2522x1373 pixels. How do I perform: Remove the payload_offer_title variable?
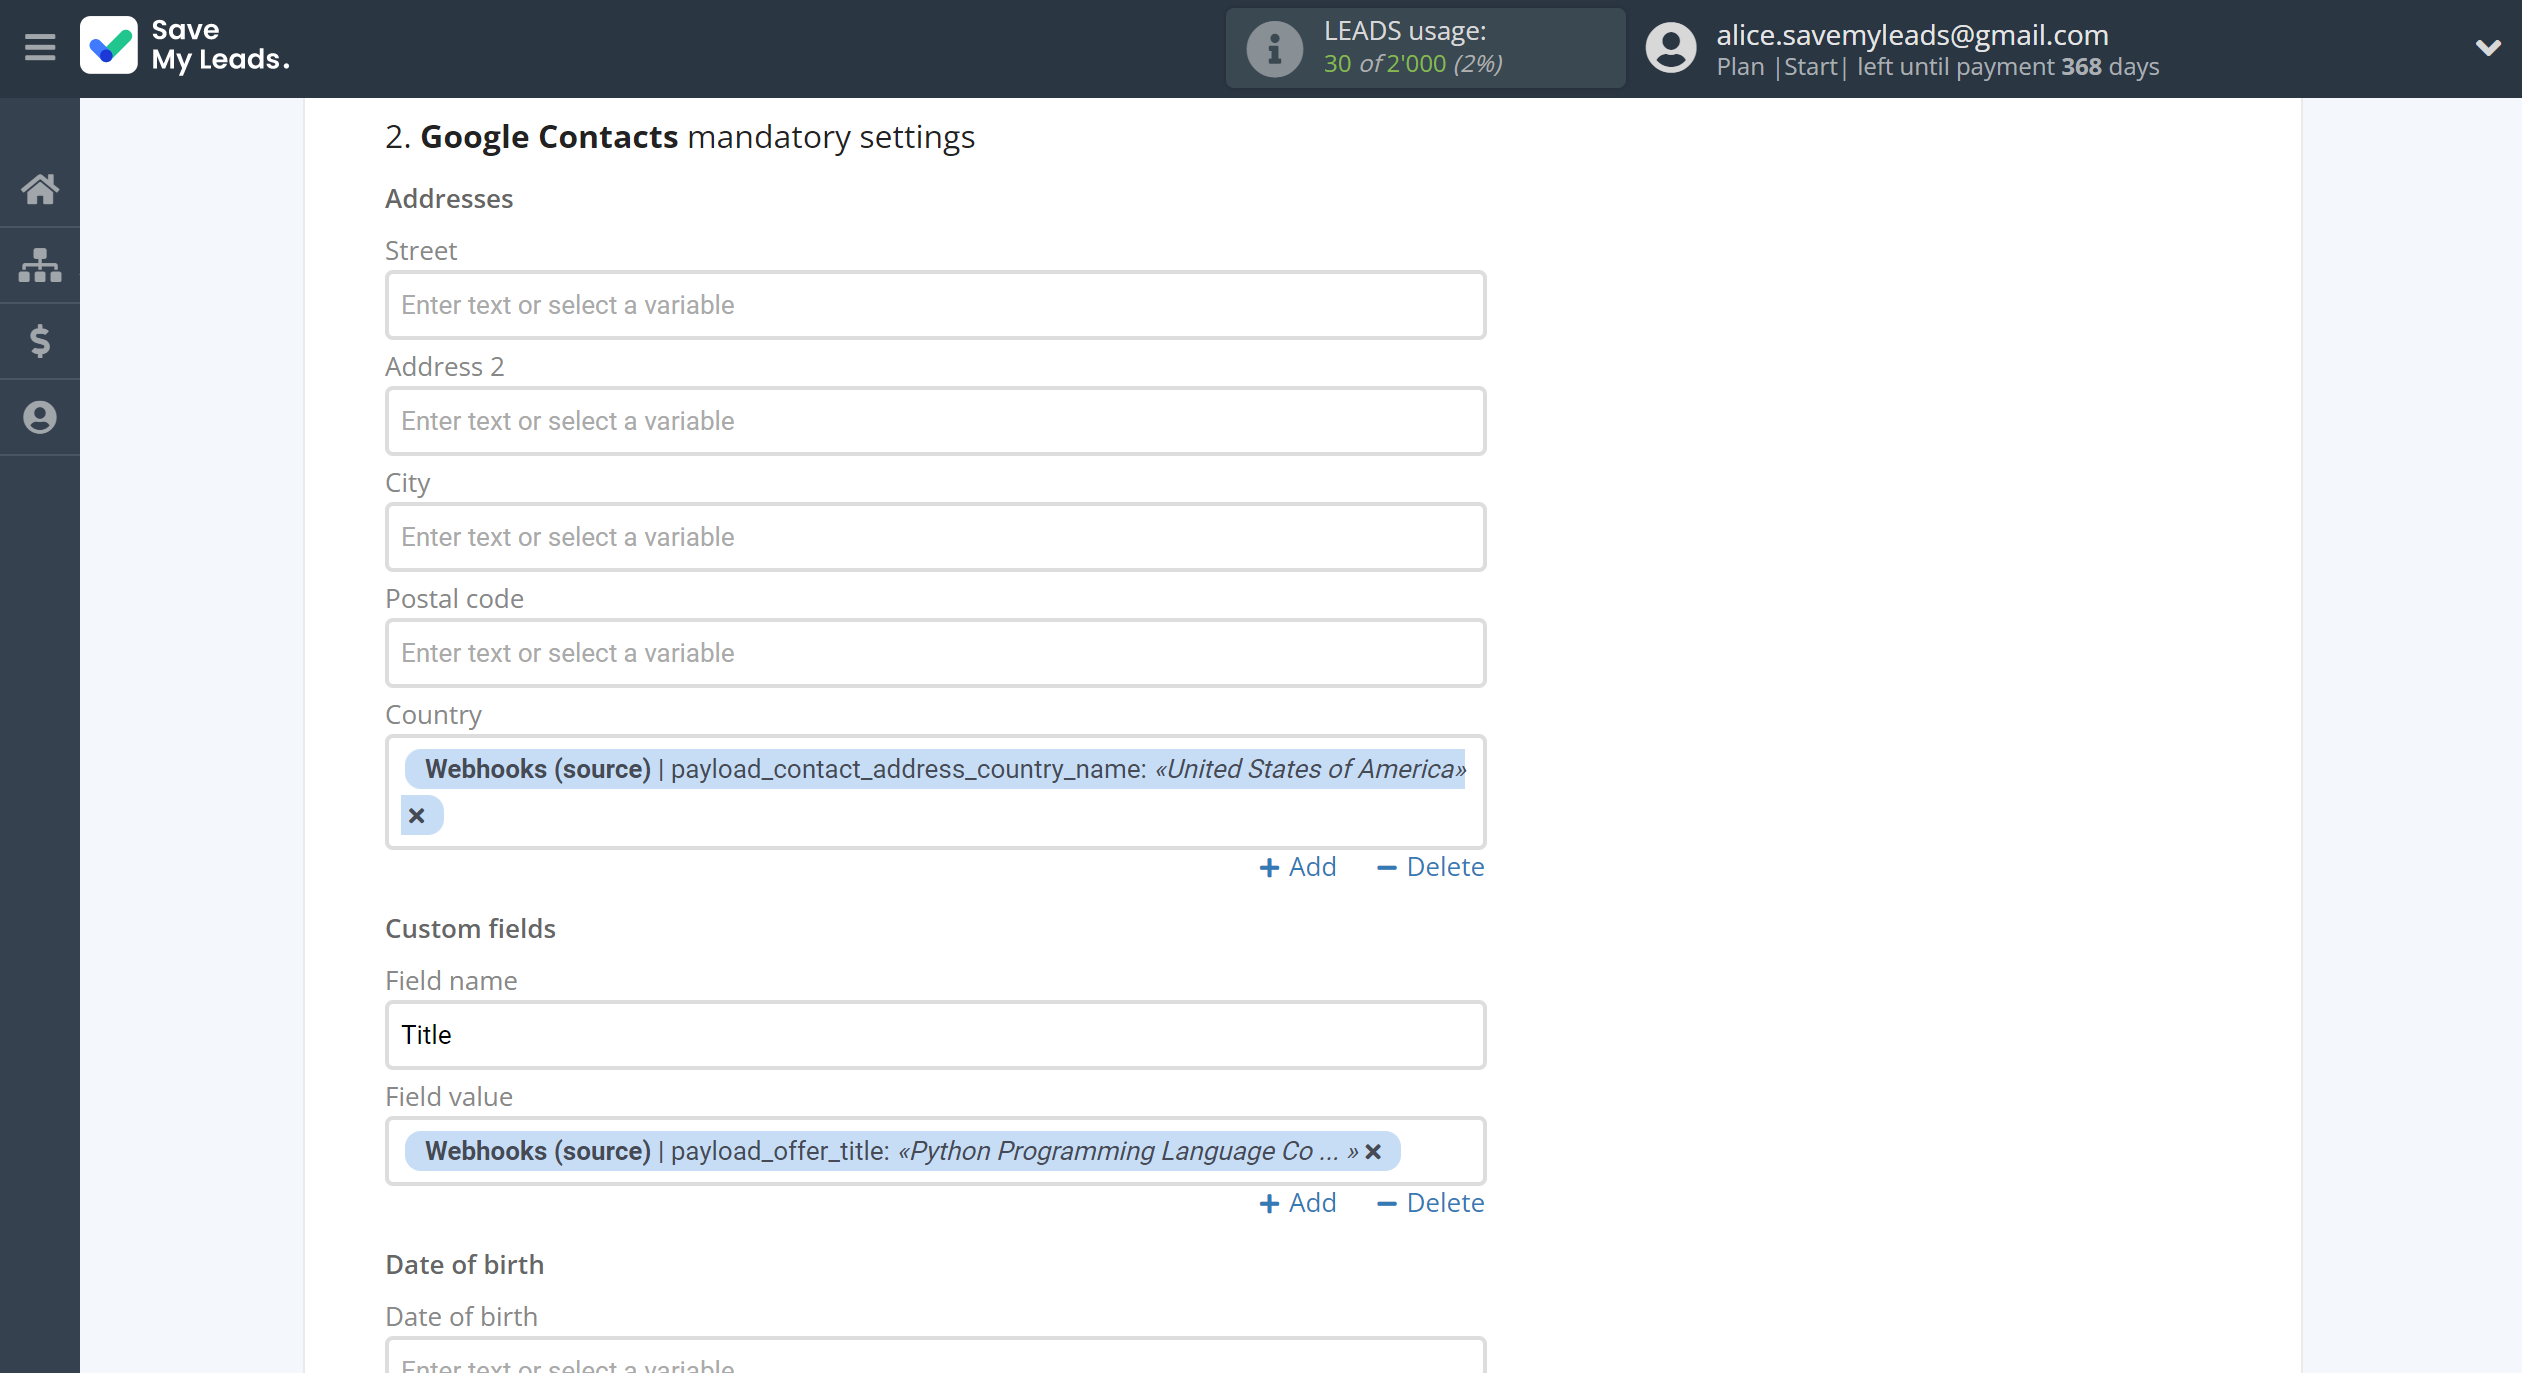(x=1373, y=1152)
